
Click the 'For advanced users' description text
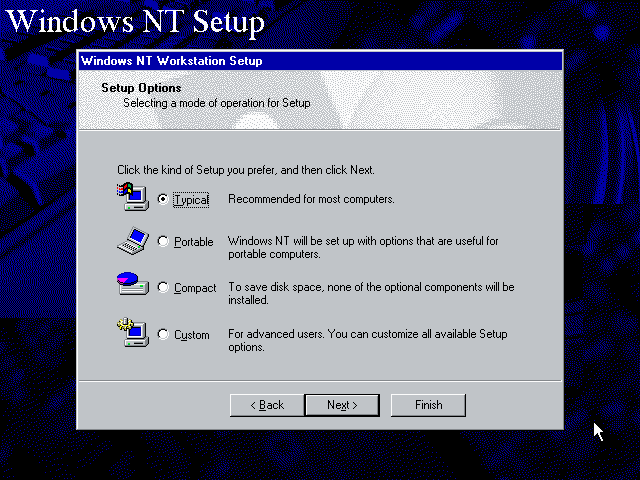coord(367,341)
